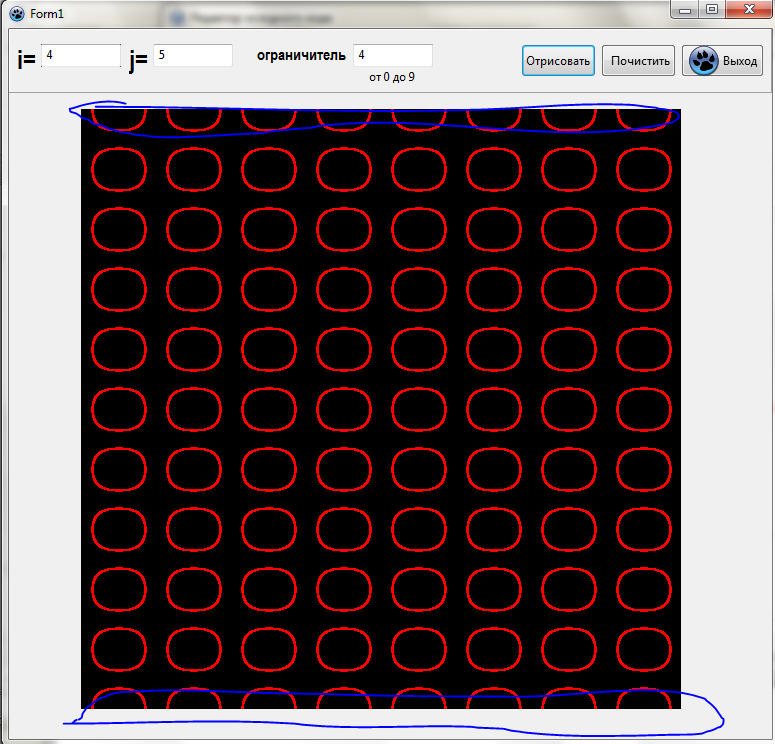
Task: Click the Form1 paw icon in title bar
Action: pyautogui.click(x=16, y=13)
